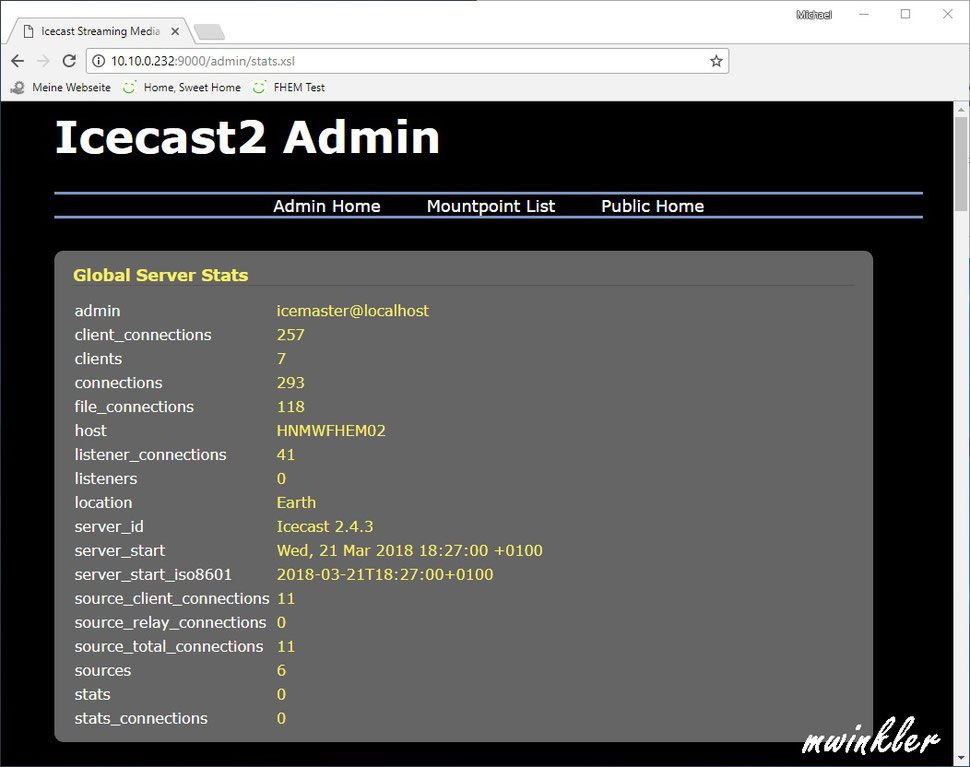Screen dimensions: 970x767
Task: Open Home, Sweet Home bookmark
Action: point(182,87)
